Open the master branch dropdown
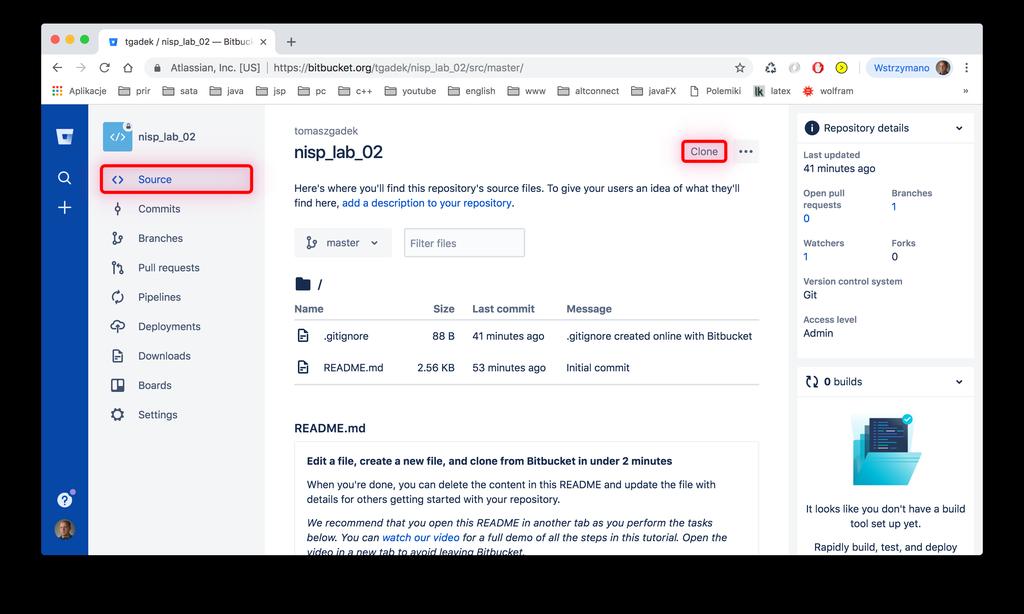The height and width of the screenshot is (614, 1024). click(343, 243)
